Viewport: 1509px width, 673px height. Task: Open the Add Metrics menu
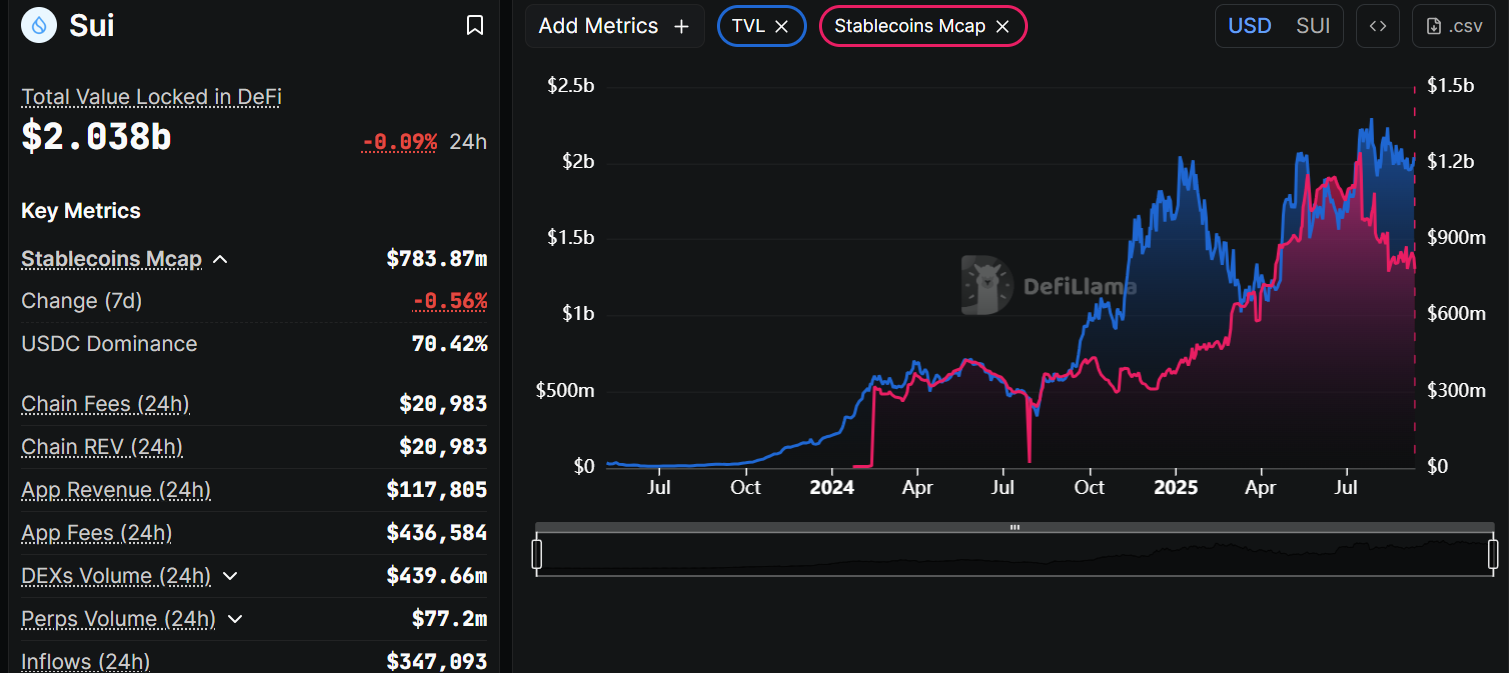click(614, 26)
